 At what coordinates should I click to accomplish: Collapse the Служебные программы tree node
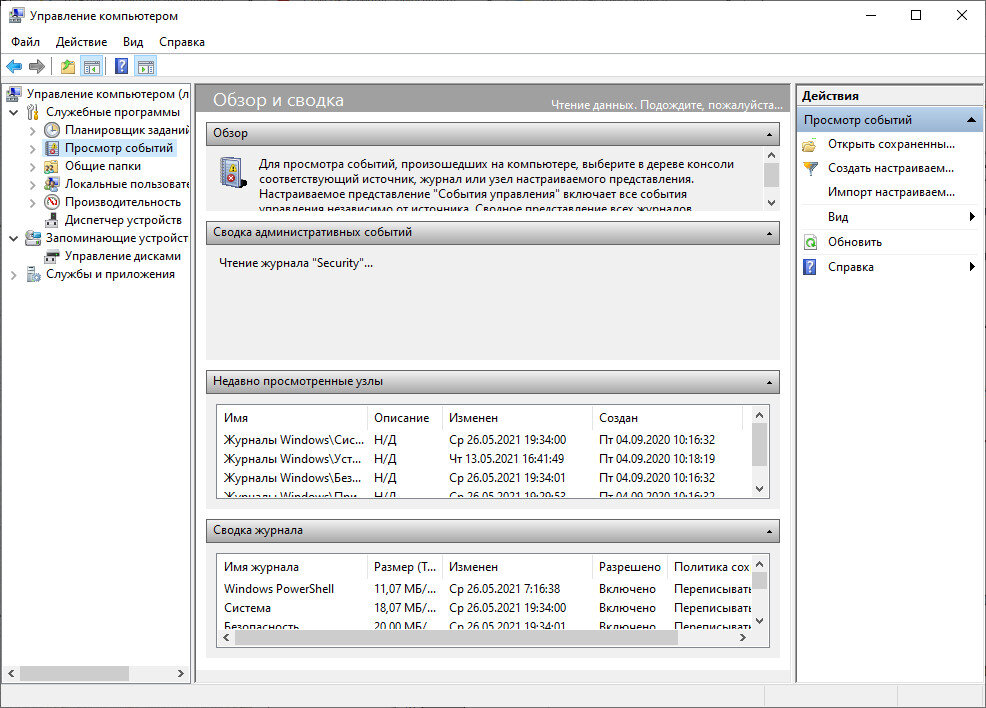click(13, 113)
